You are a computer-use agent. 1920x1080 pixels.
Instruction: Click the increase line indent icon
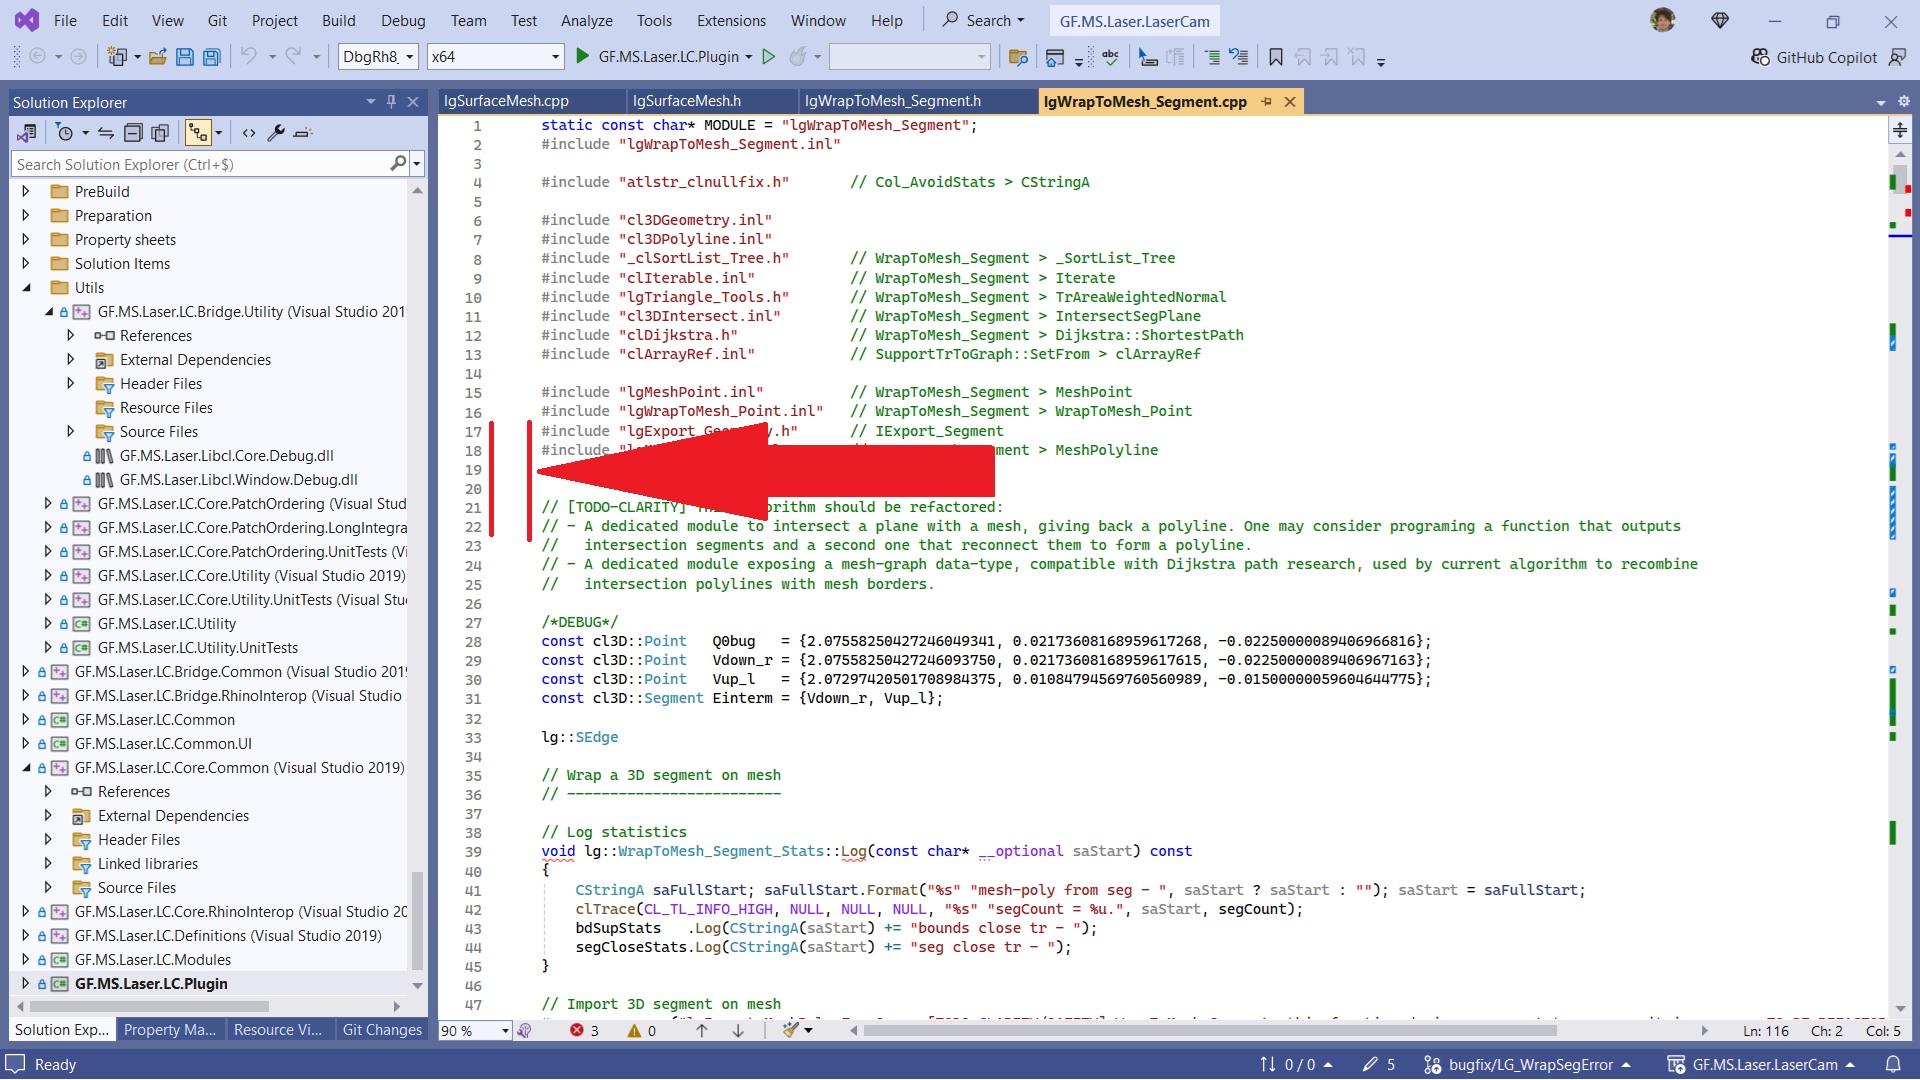coord(1212,57)
